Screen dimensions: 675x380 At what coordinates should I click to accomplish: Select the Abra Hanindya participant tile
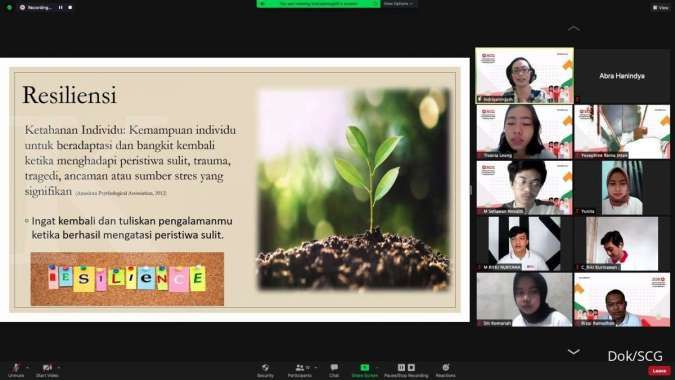(x=622, y=76)
